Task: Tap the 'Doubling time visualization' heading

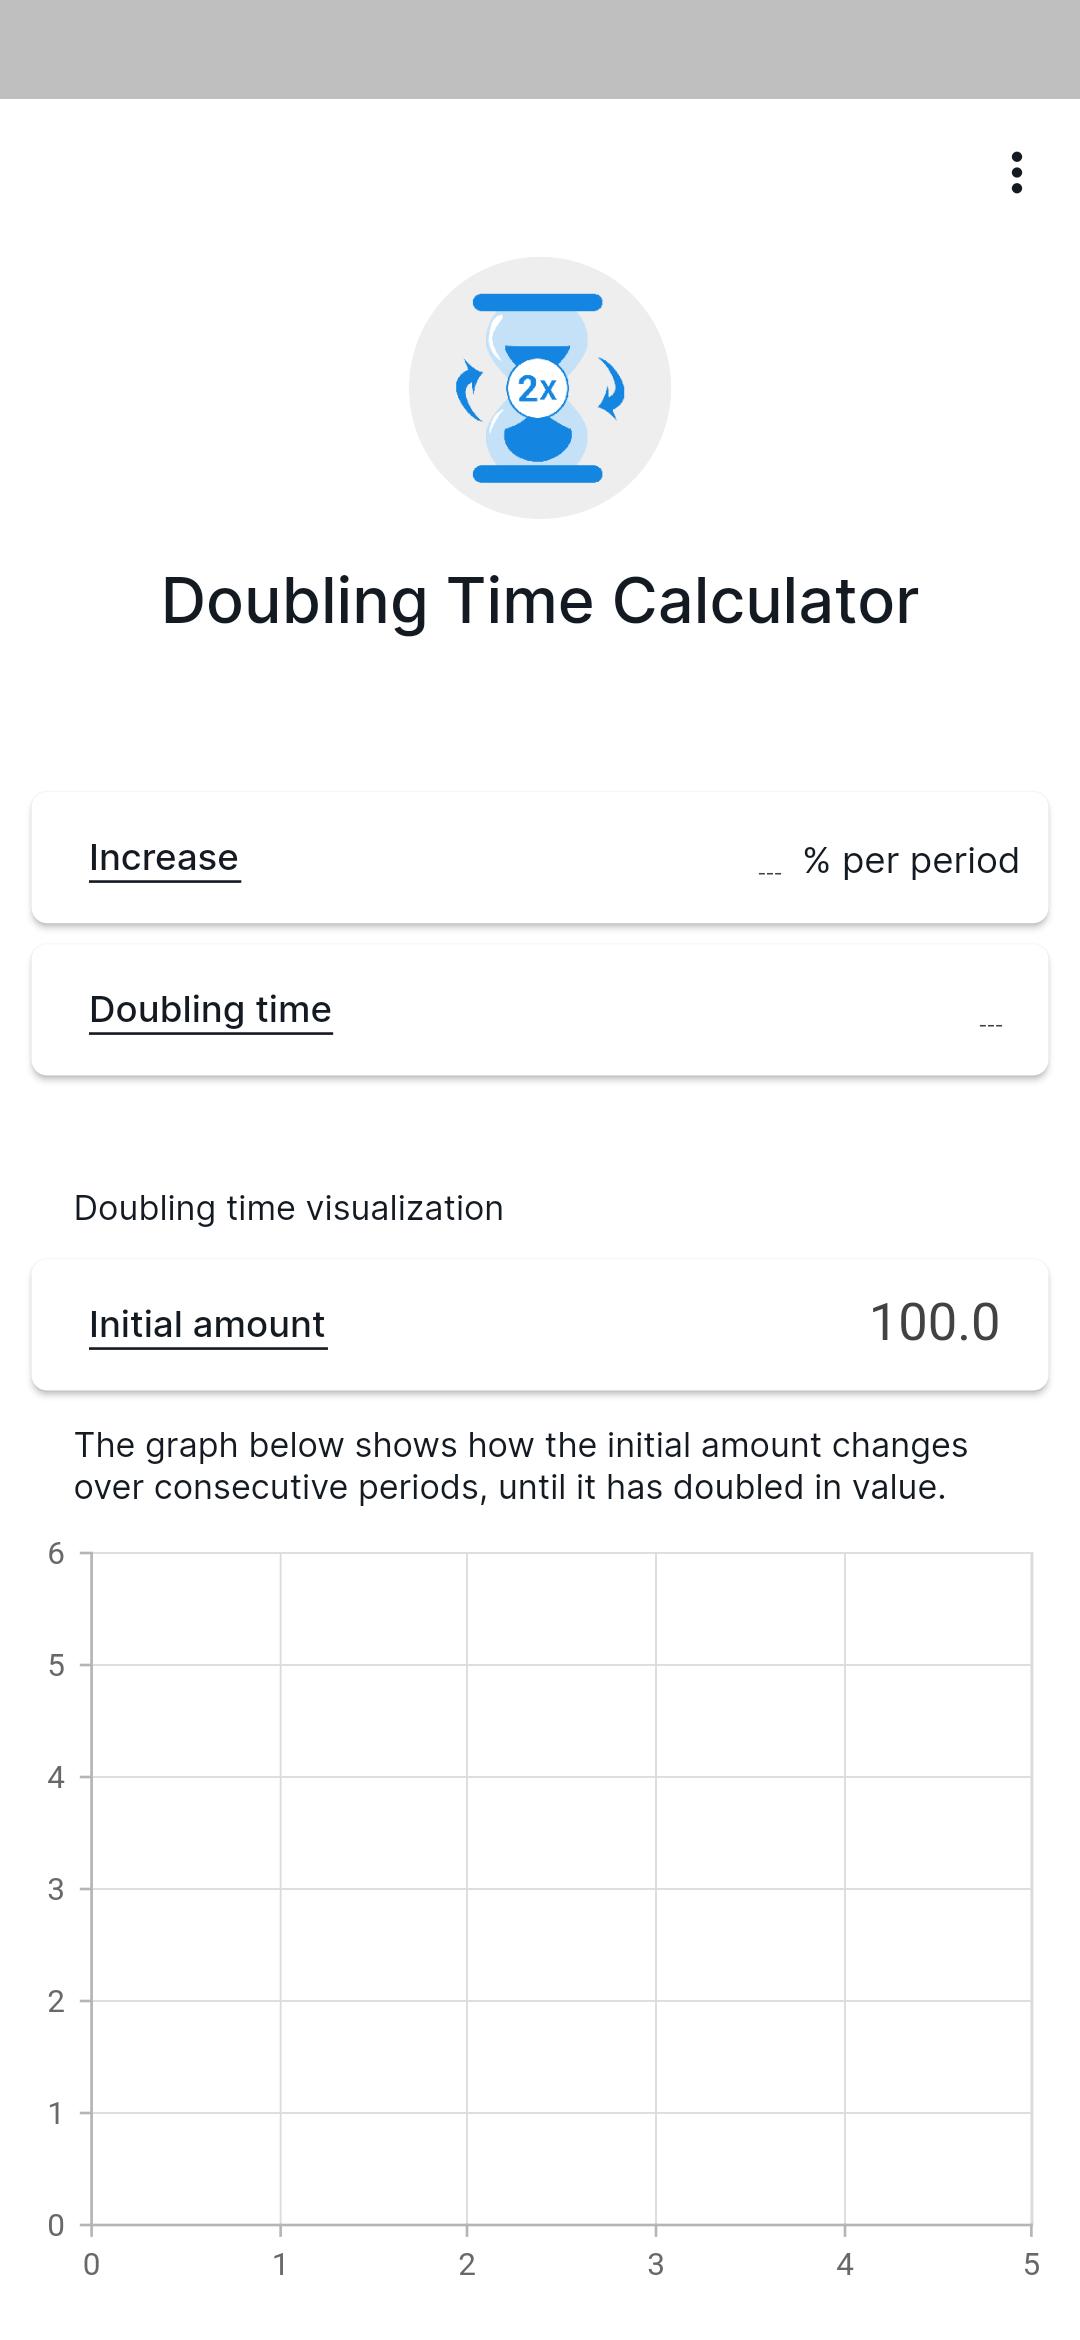Action: [288, 1208]
